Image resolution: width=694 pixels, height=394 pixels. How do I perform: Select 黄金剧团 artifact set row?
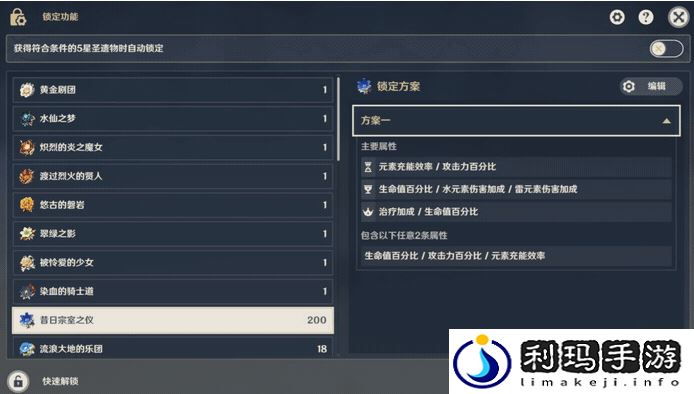tap(173, 90)
